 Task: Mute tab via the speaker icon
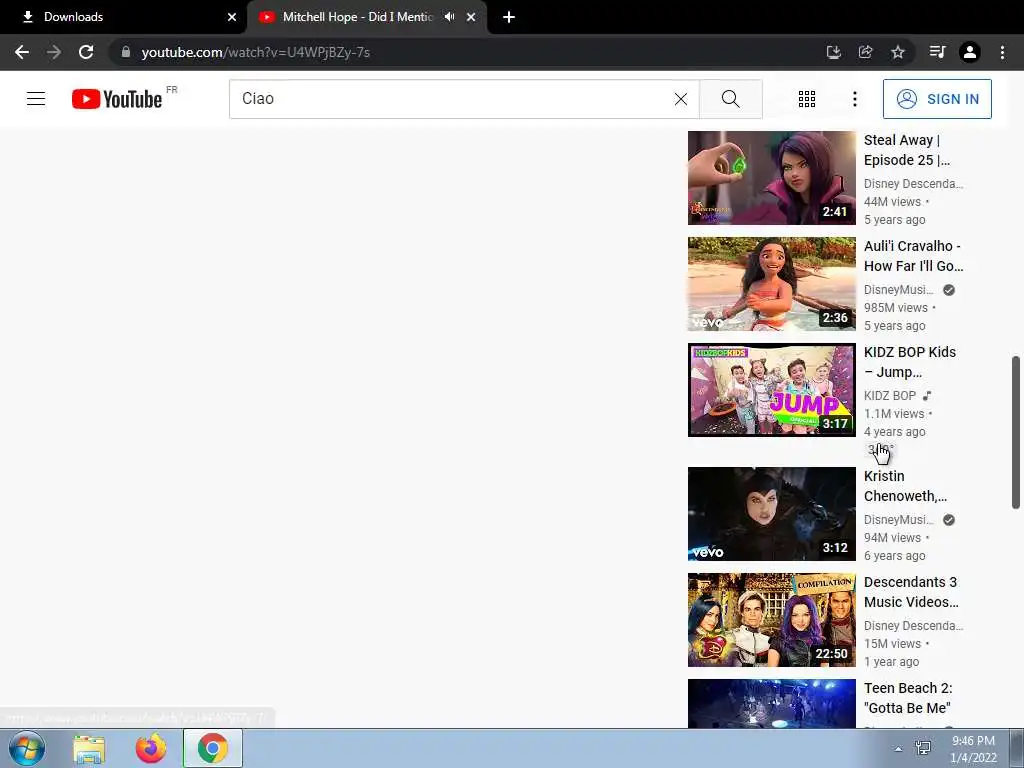[449, 17]
